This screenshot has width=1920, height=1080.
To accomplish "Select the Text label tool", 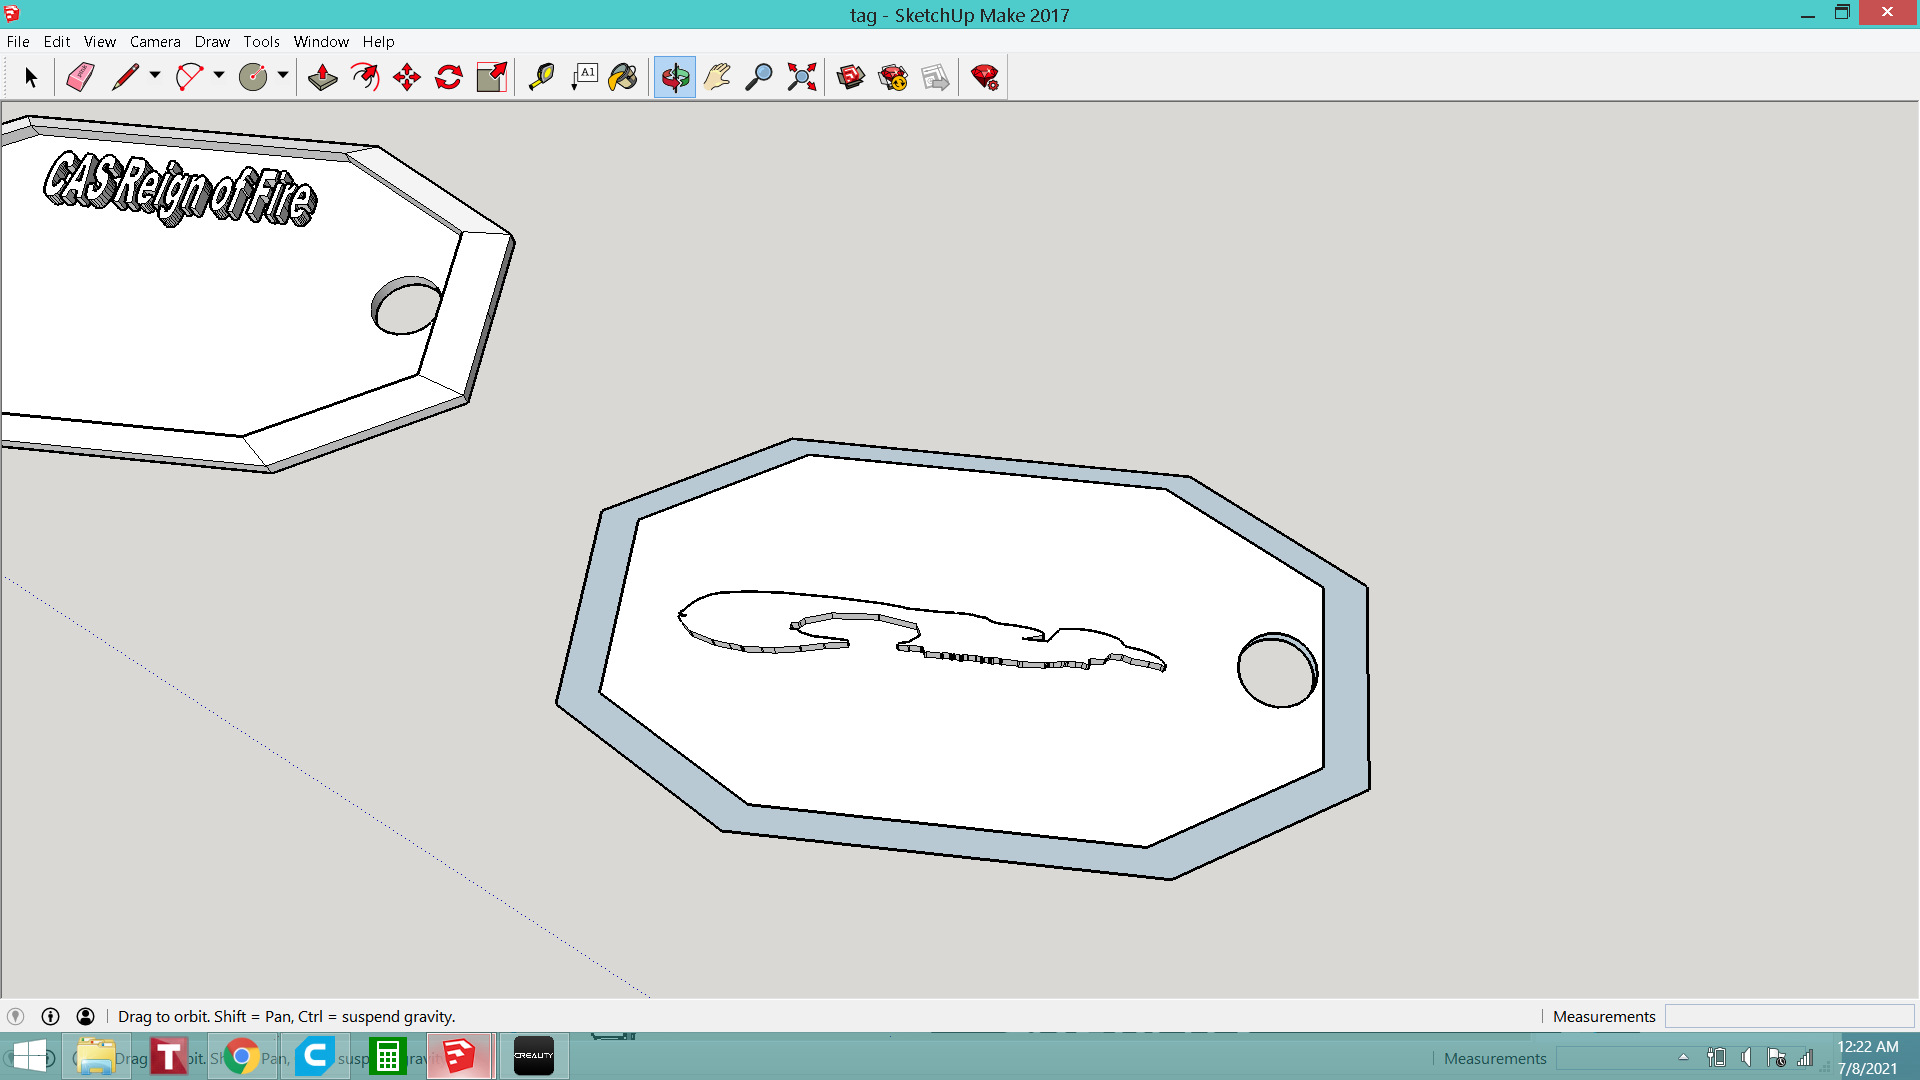I will coord(584,77).
